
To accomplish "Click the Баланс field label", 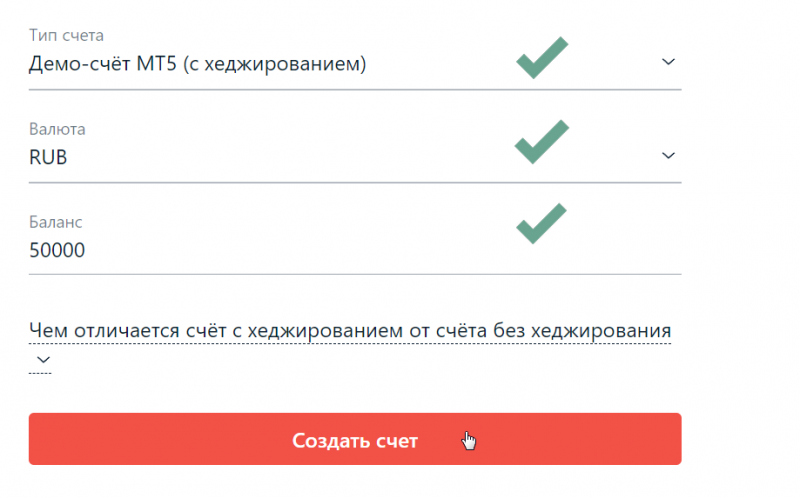I will click(x=58, y=222).
